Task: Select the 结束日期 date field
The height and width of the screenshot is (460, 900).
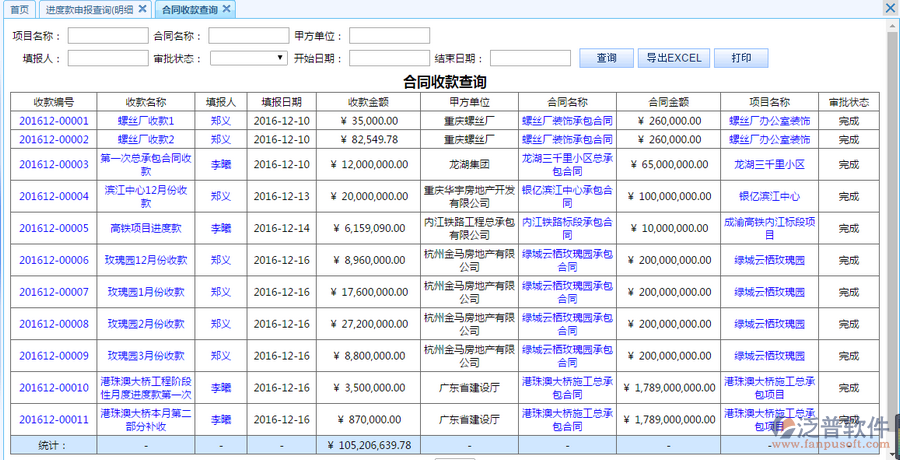Action: [x=530, y=58]
